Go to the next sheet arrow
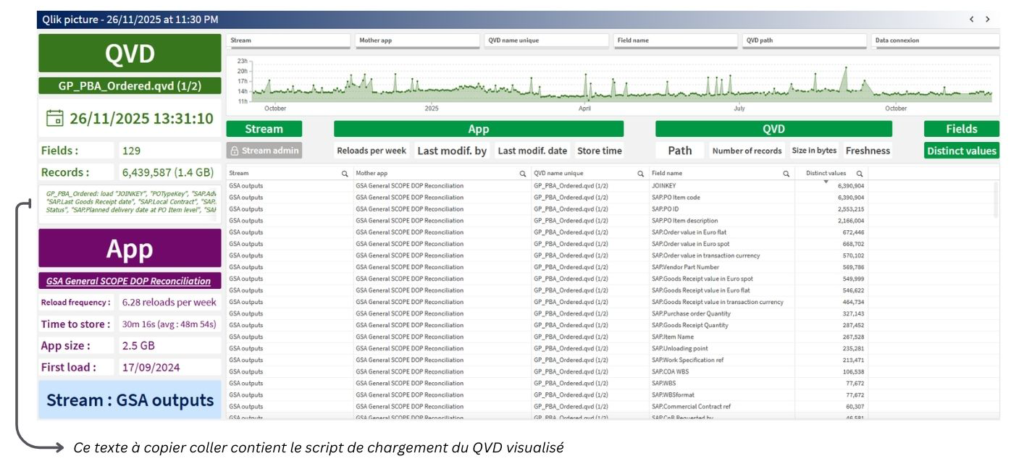 click(x=988, y=19)
